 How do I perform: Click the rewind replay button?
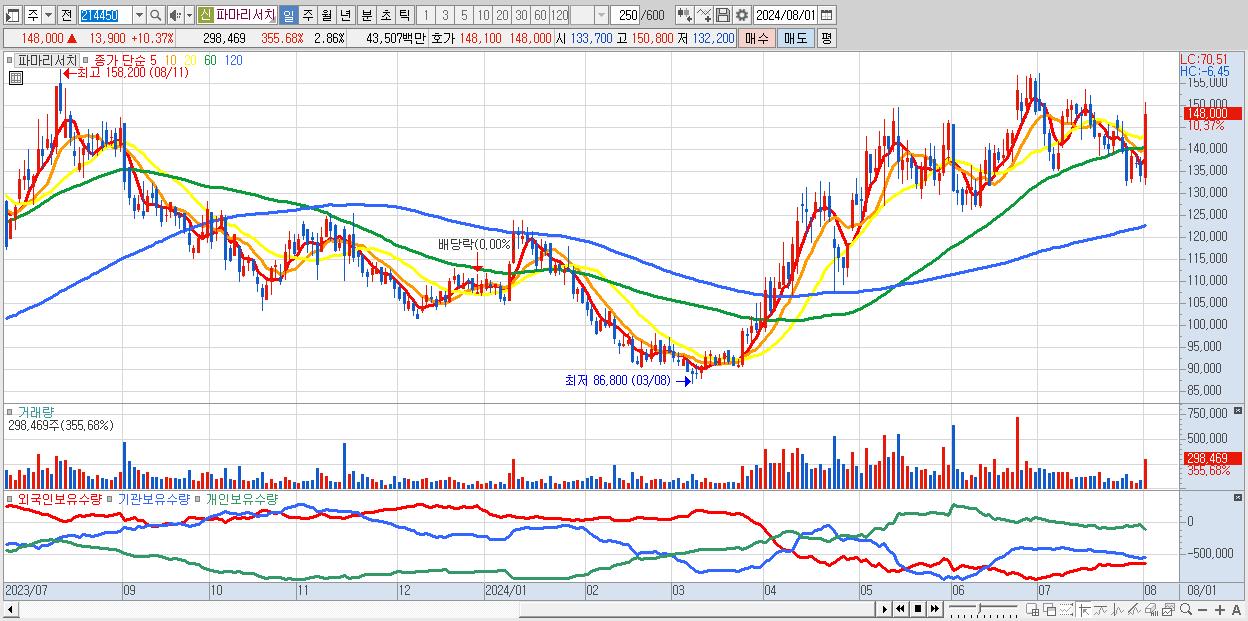point(900,609)
